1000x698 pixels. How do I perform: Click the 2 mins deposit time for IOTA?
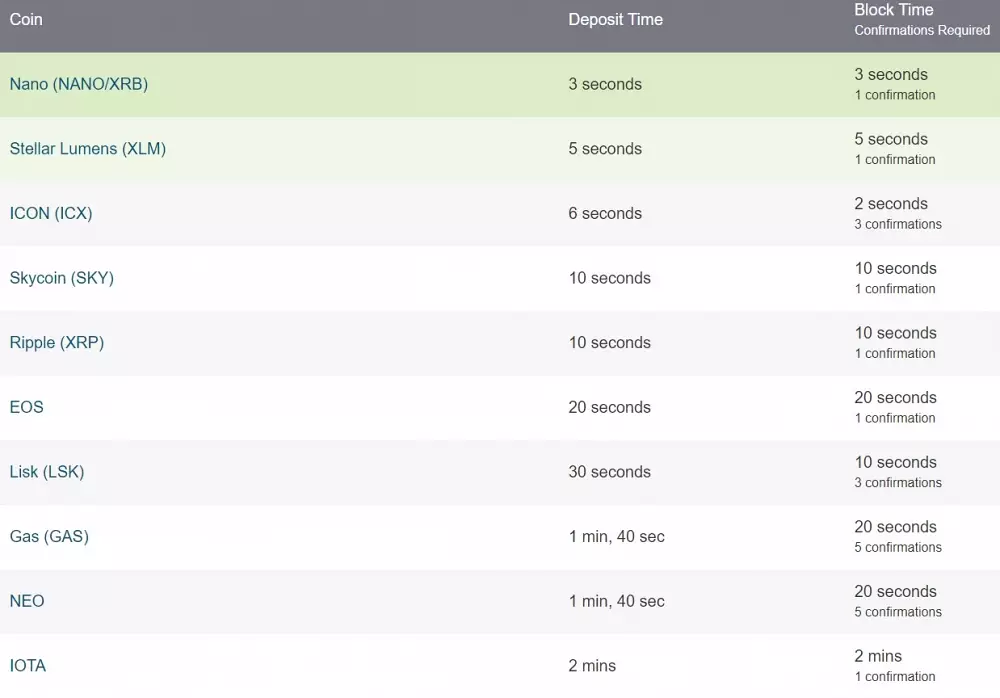(592, 666)
